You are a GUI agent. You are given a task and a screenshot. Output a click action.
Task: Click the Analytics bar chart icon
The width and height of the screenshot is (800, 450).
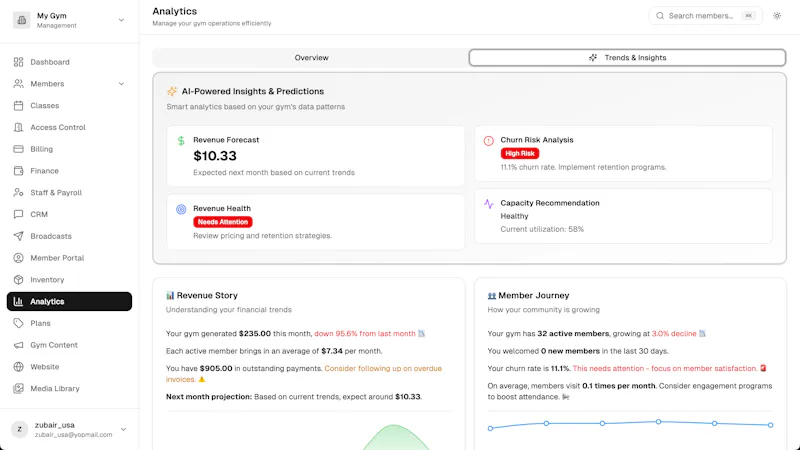18,302
